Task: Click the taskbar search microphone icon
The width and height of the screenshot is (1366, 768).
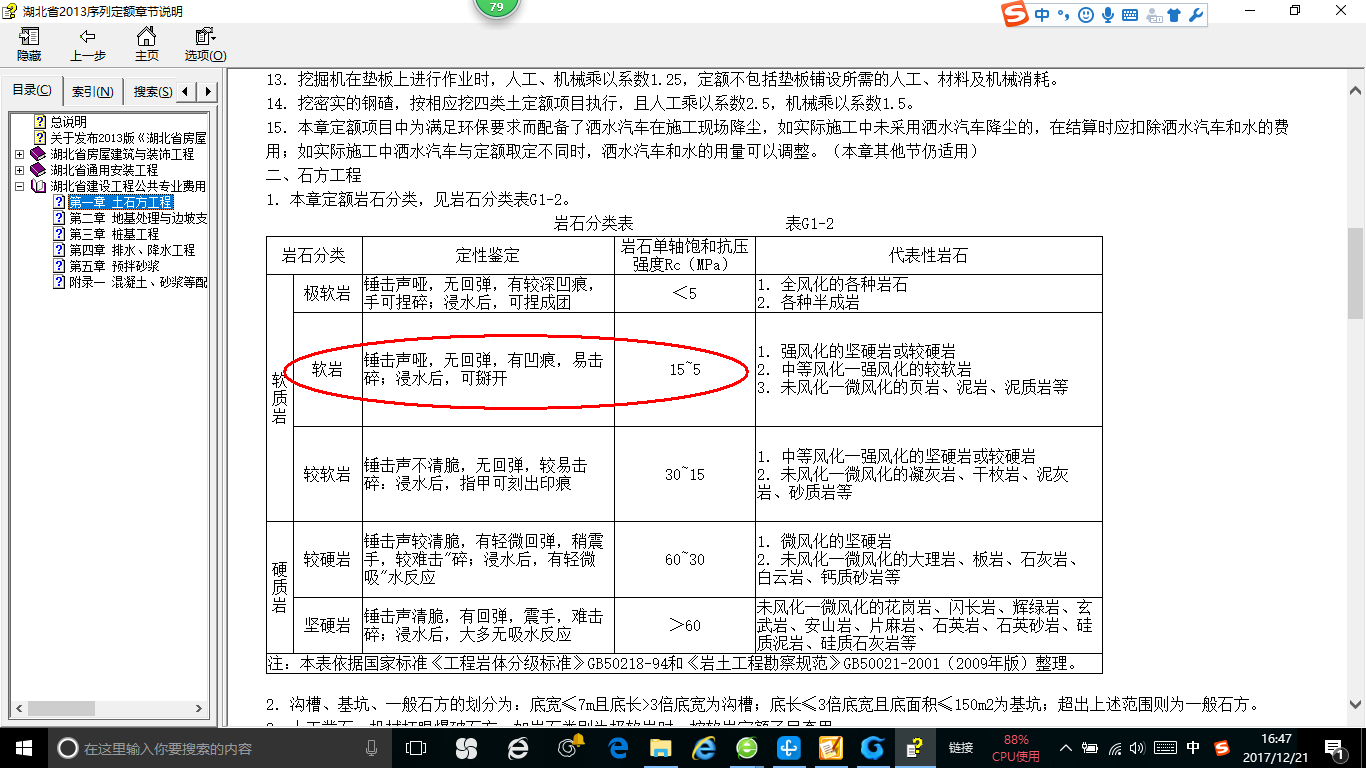Action: [x=371, y=748]
